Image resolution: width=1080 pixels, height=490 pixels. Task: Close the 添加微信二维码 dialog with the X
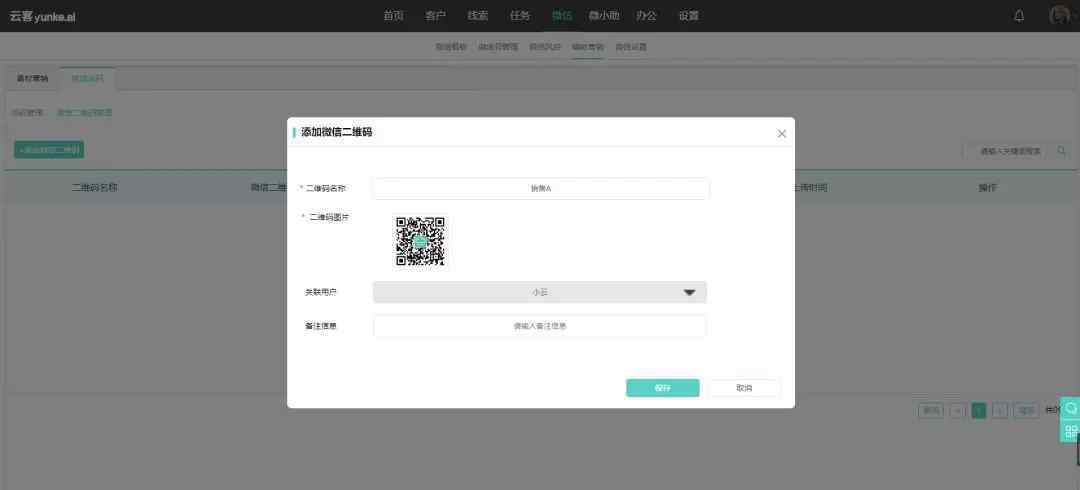coord(782,133)
